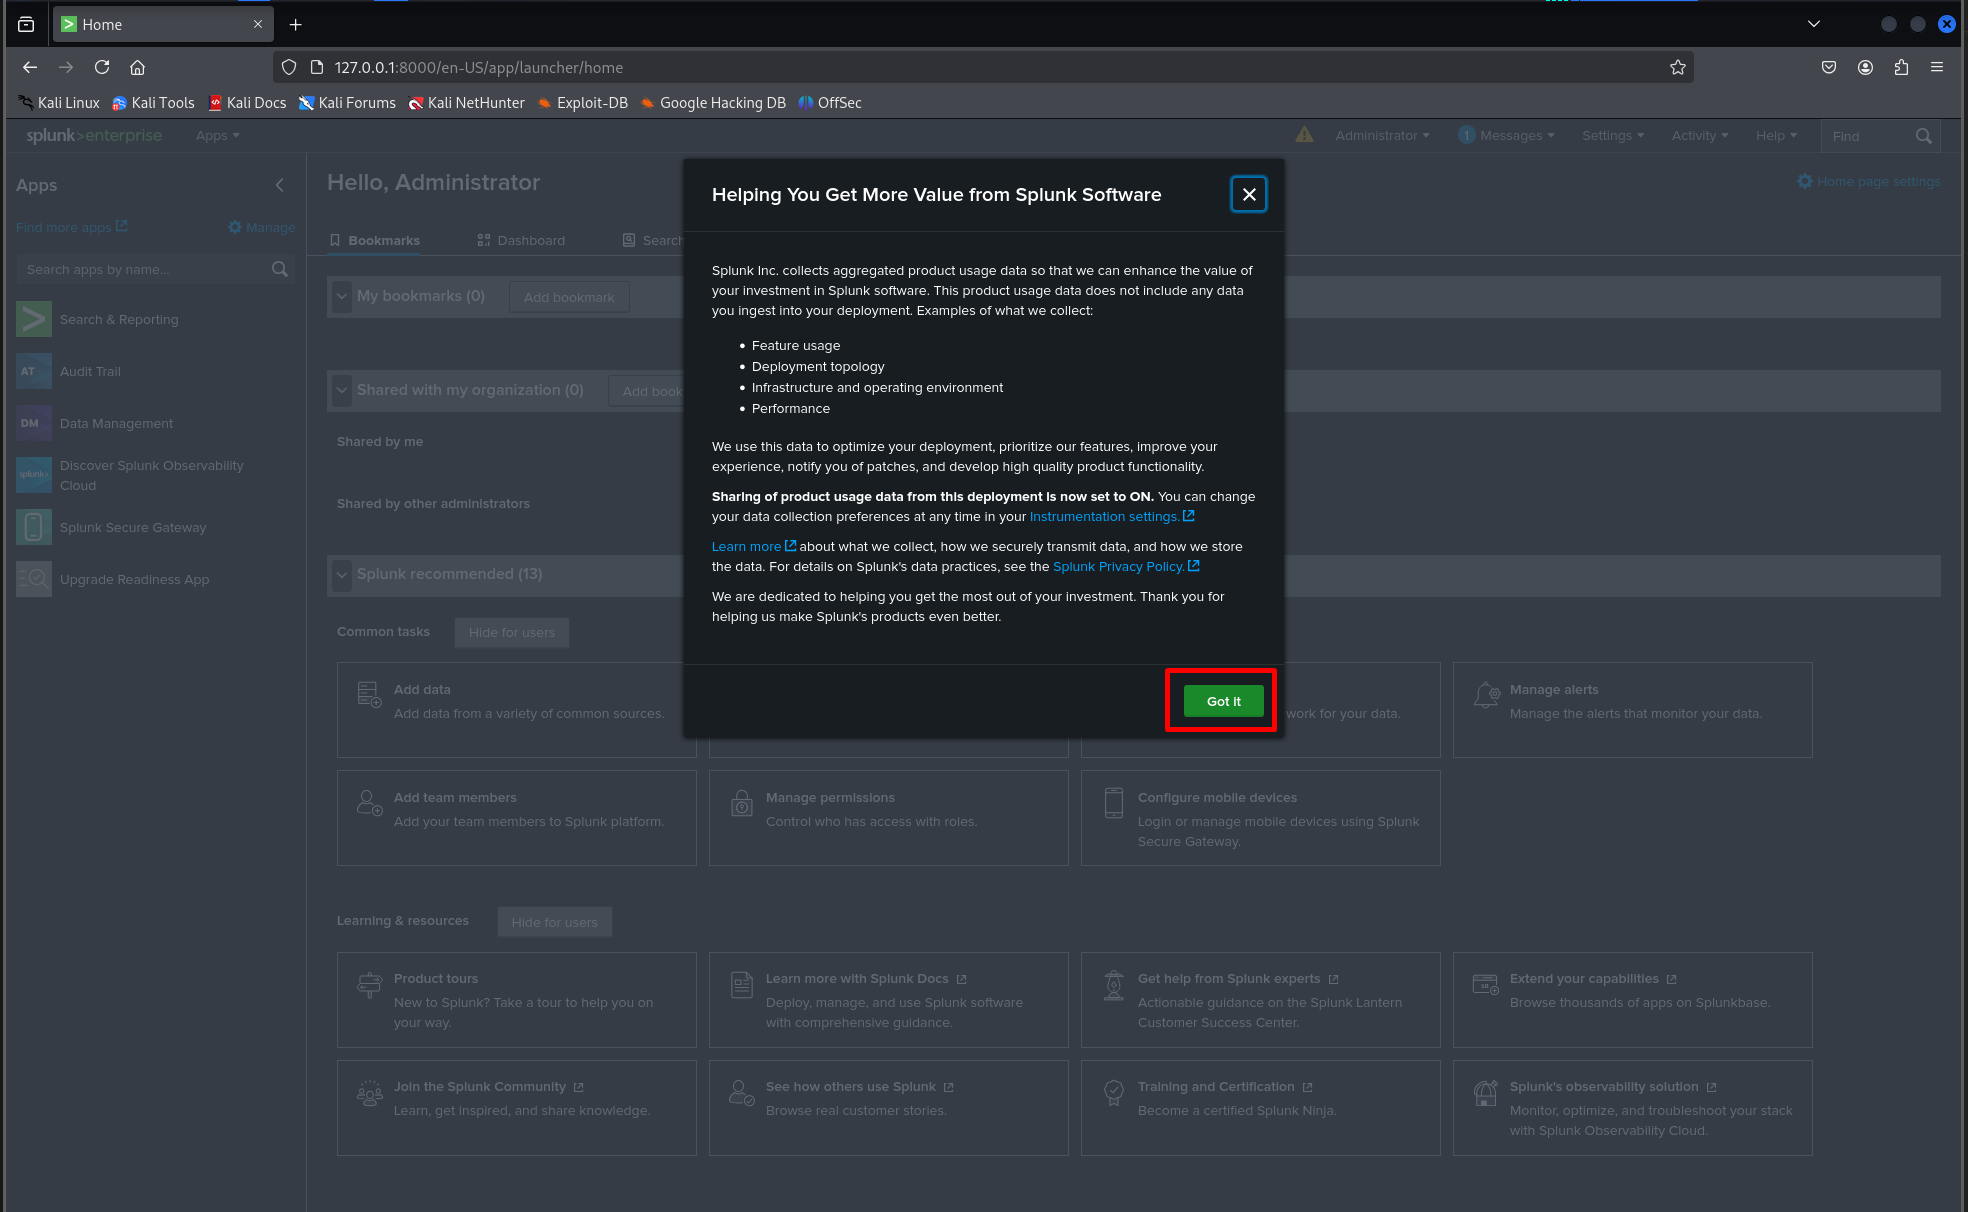Open the Upgrade Readiness App
Screen dimensions: 1968x1212
tap(134, 579)
